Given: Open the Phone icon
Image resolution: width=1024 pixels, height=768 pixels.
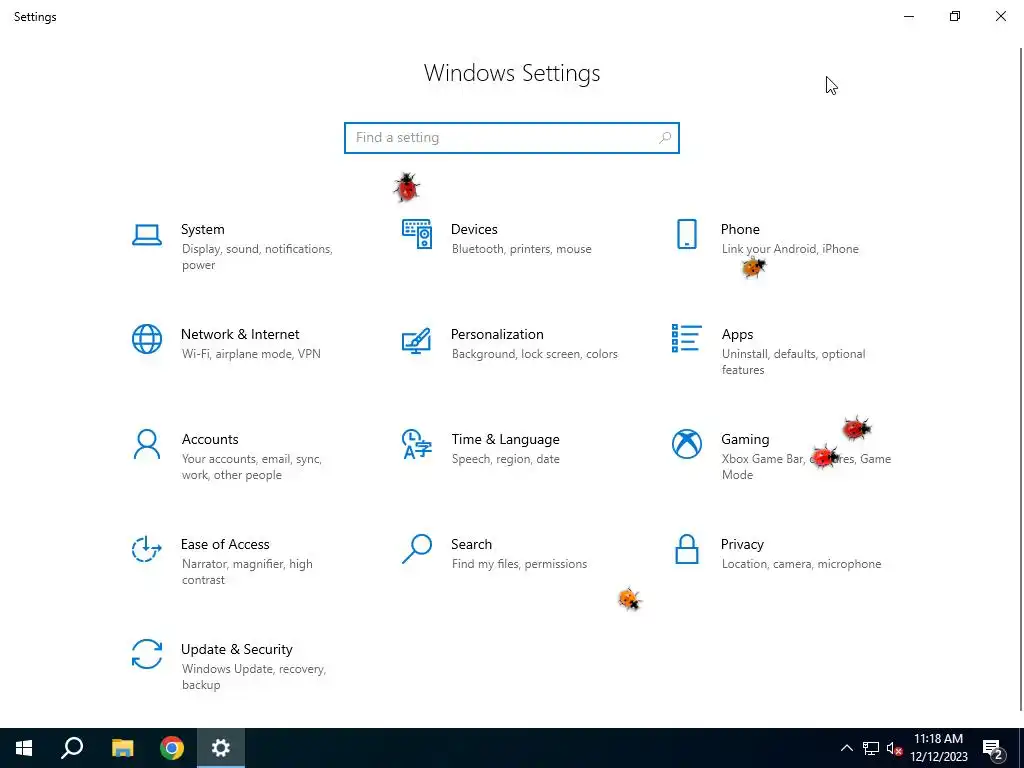Looking at the screenshot, I should pyautogui.click(x=686, y=234).
